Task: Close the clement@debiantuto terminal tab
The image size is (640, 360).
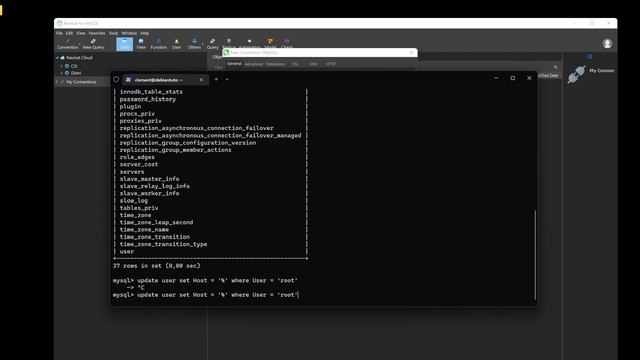Action: coord(201,80)
